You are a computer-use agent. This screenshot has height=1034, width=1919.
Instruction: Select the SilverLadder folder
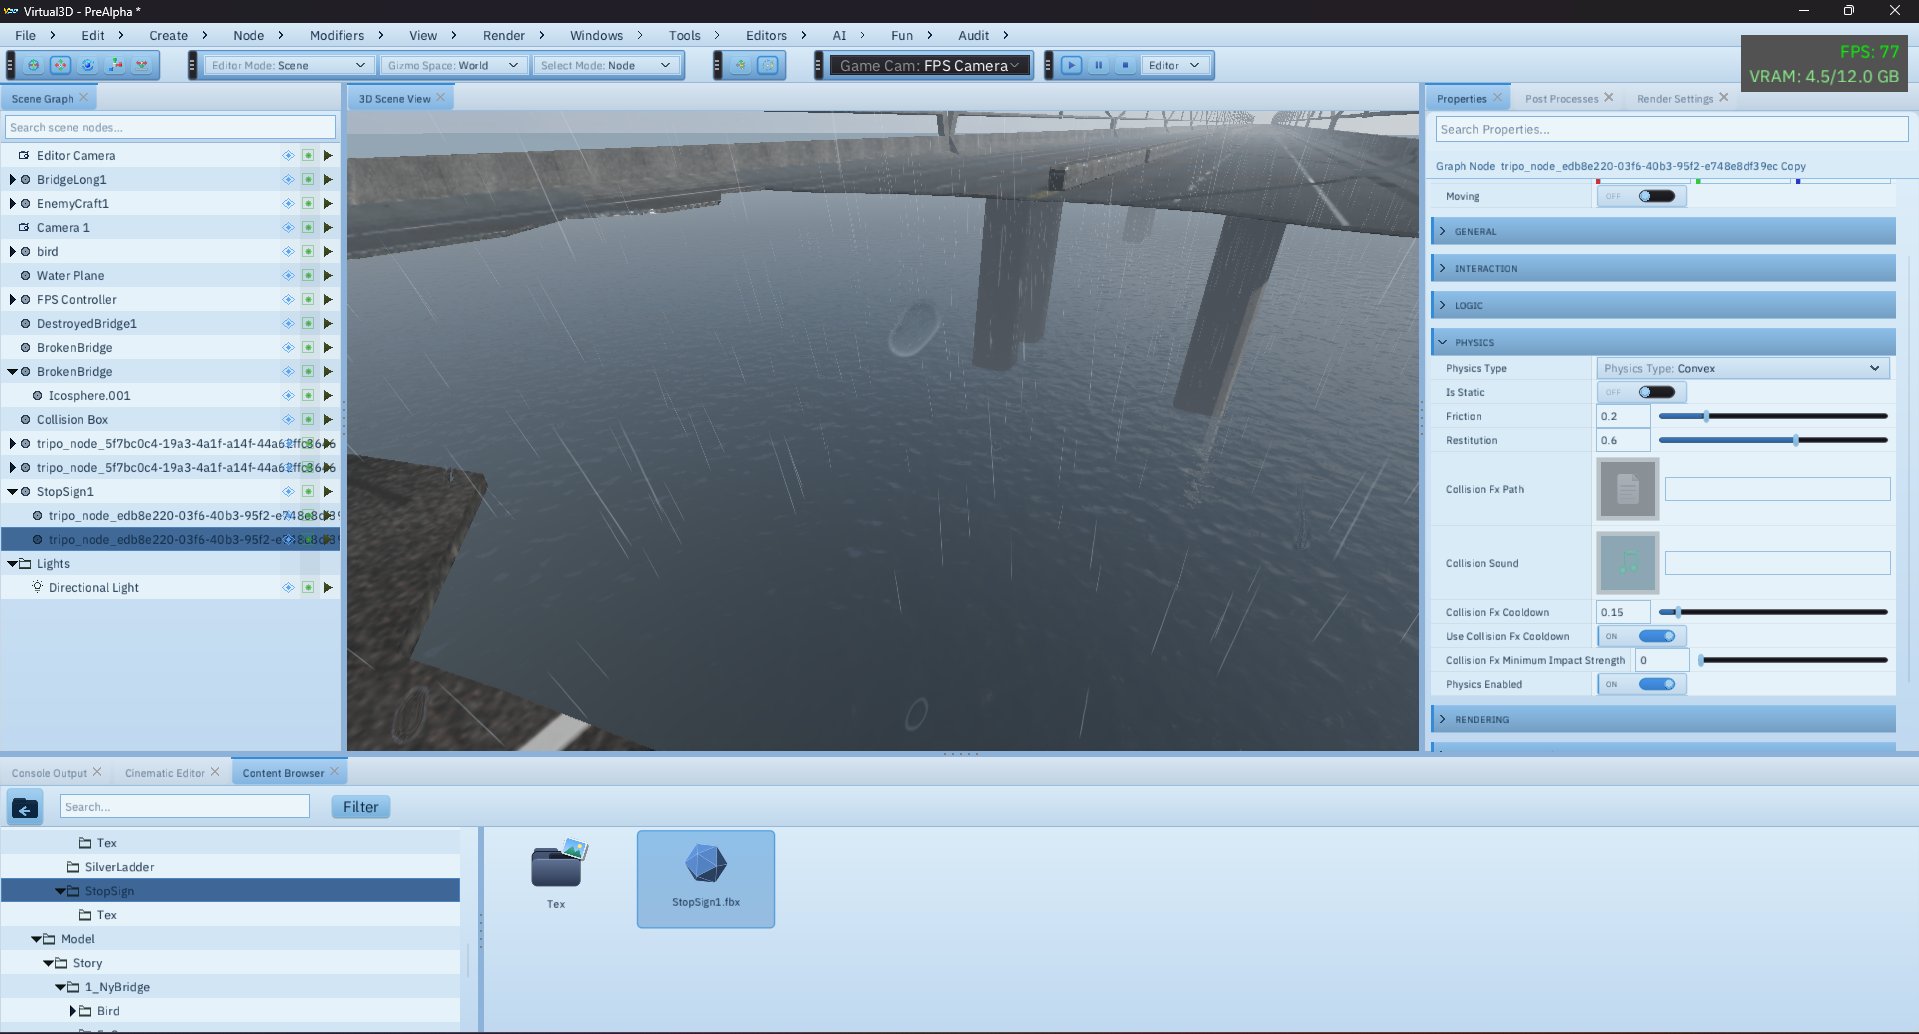pos(119,867)
